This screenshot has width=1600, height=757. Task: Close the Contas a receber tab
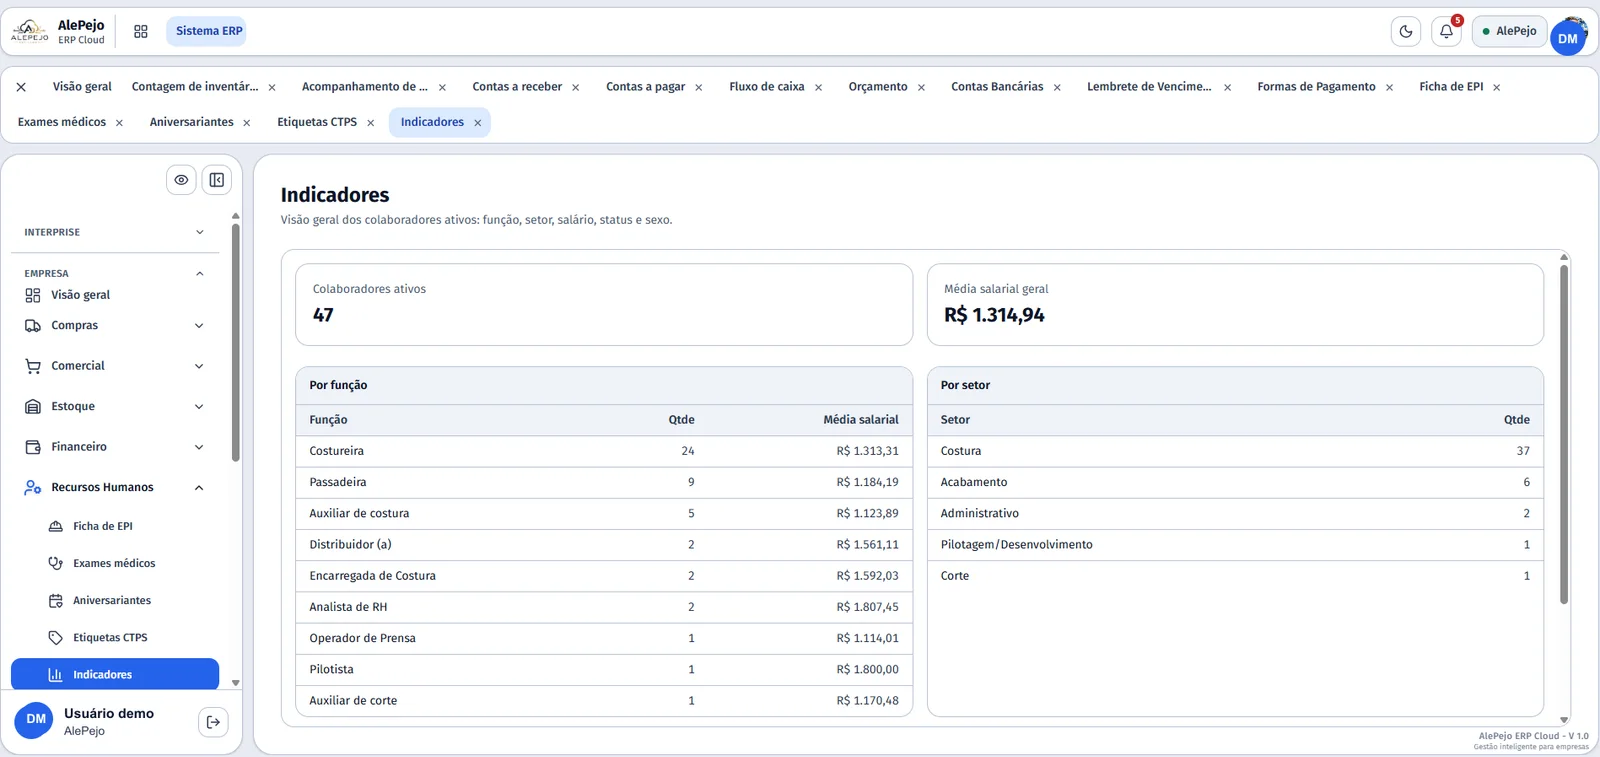[576, 88]
